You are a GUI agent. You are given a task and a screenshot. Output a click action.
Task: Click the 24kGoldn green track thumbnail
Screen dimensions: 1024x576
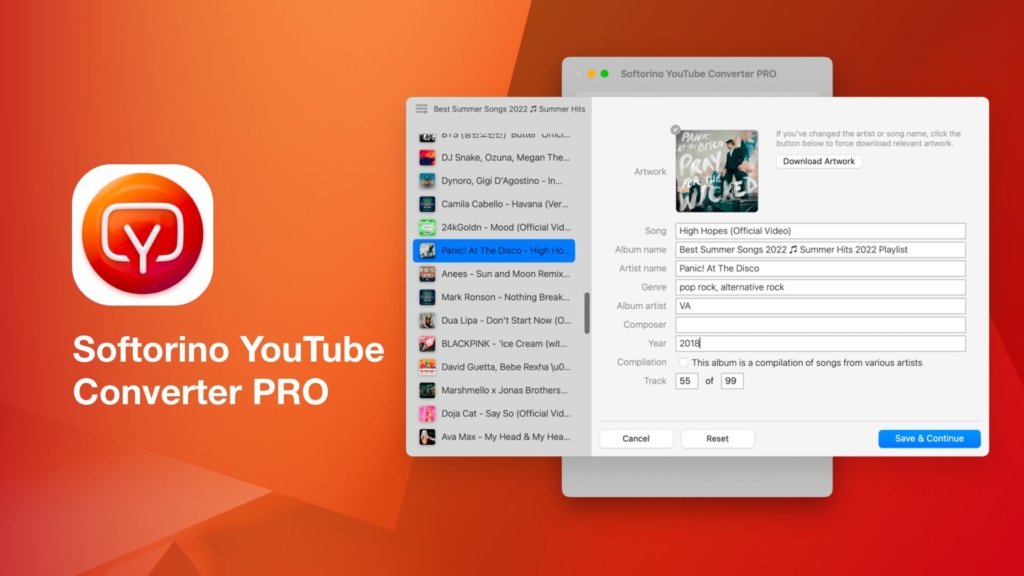coord(427,227)
